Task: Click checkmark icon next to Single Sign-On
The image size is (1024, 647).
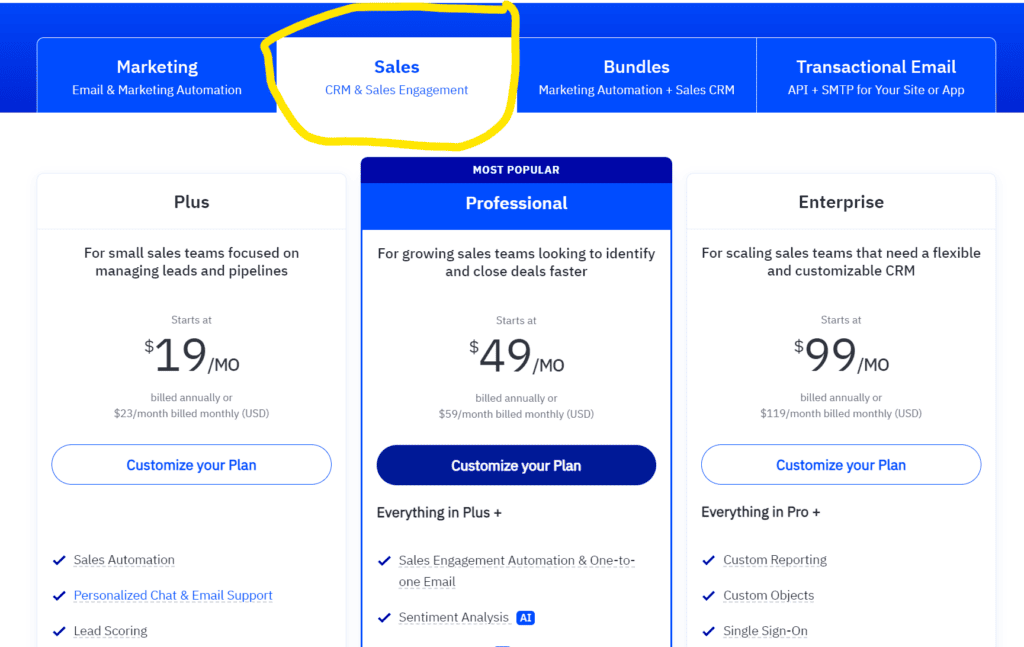Action: pyautogui.click(x=709, y=631)
